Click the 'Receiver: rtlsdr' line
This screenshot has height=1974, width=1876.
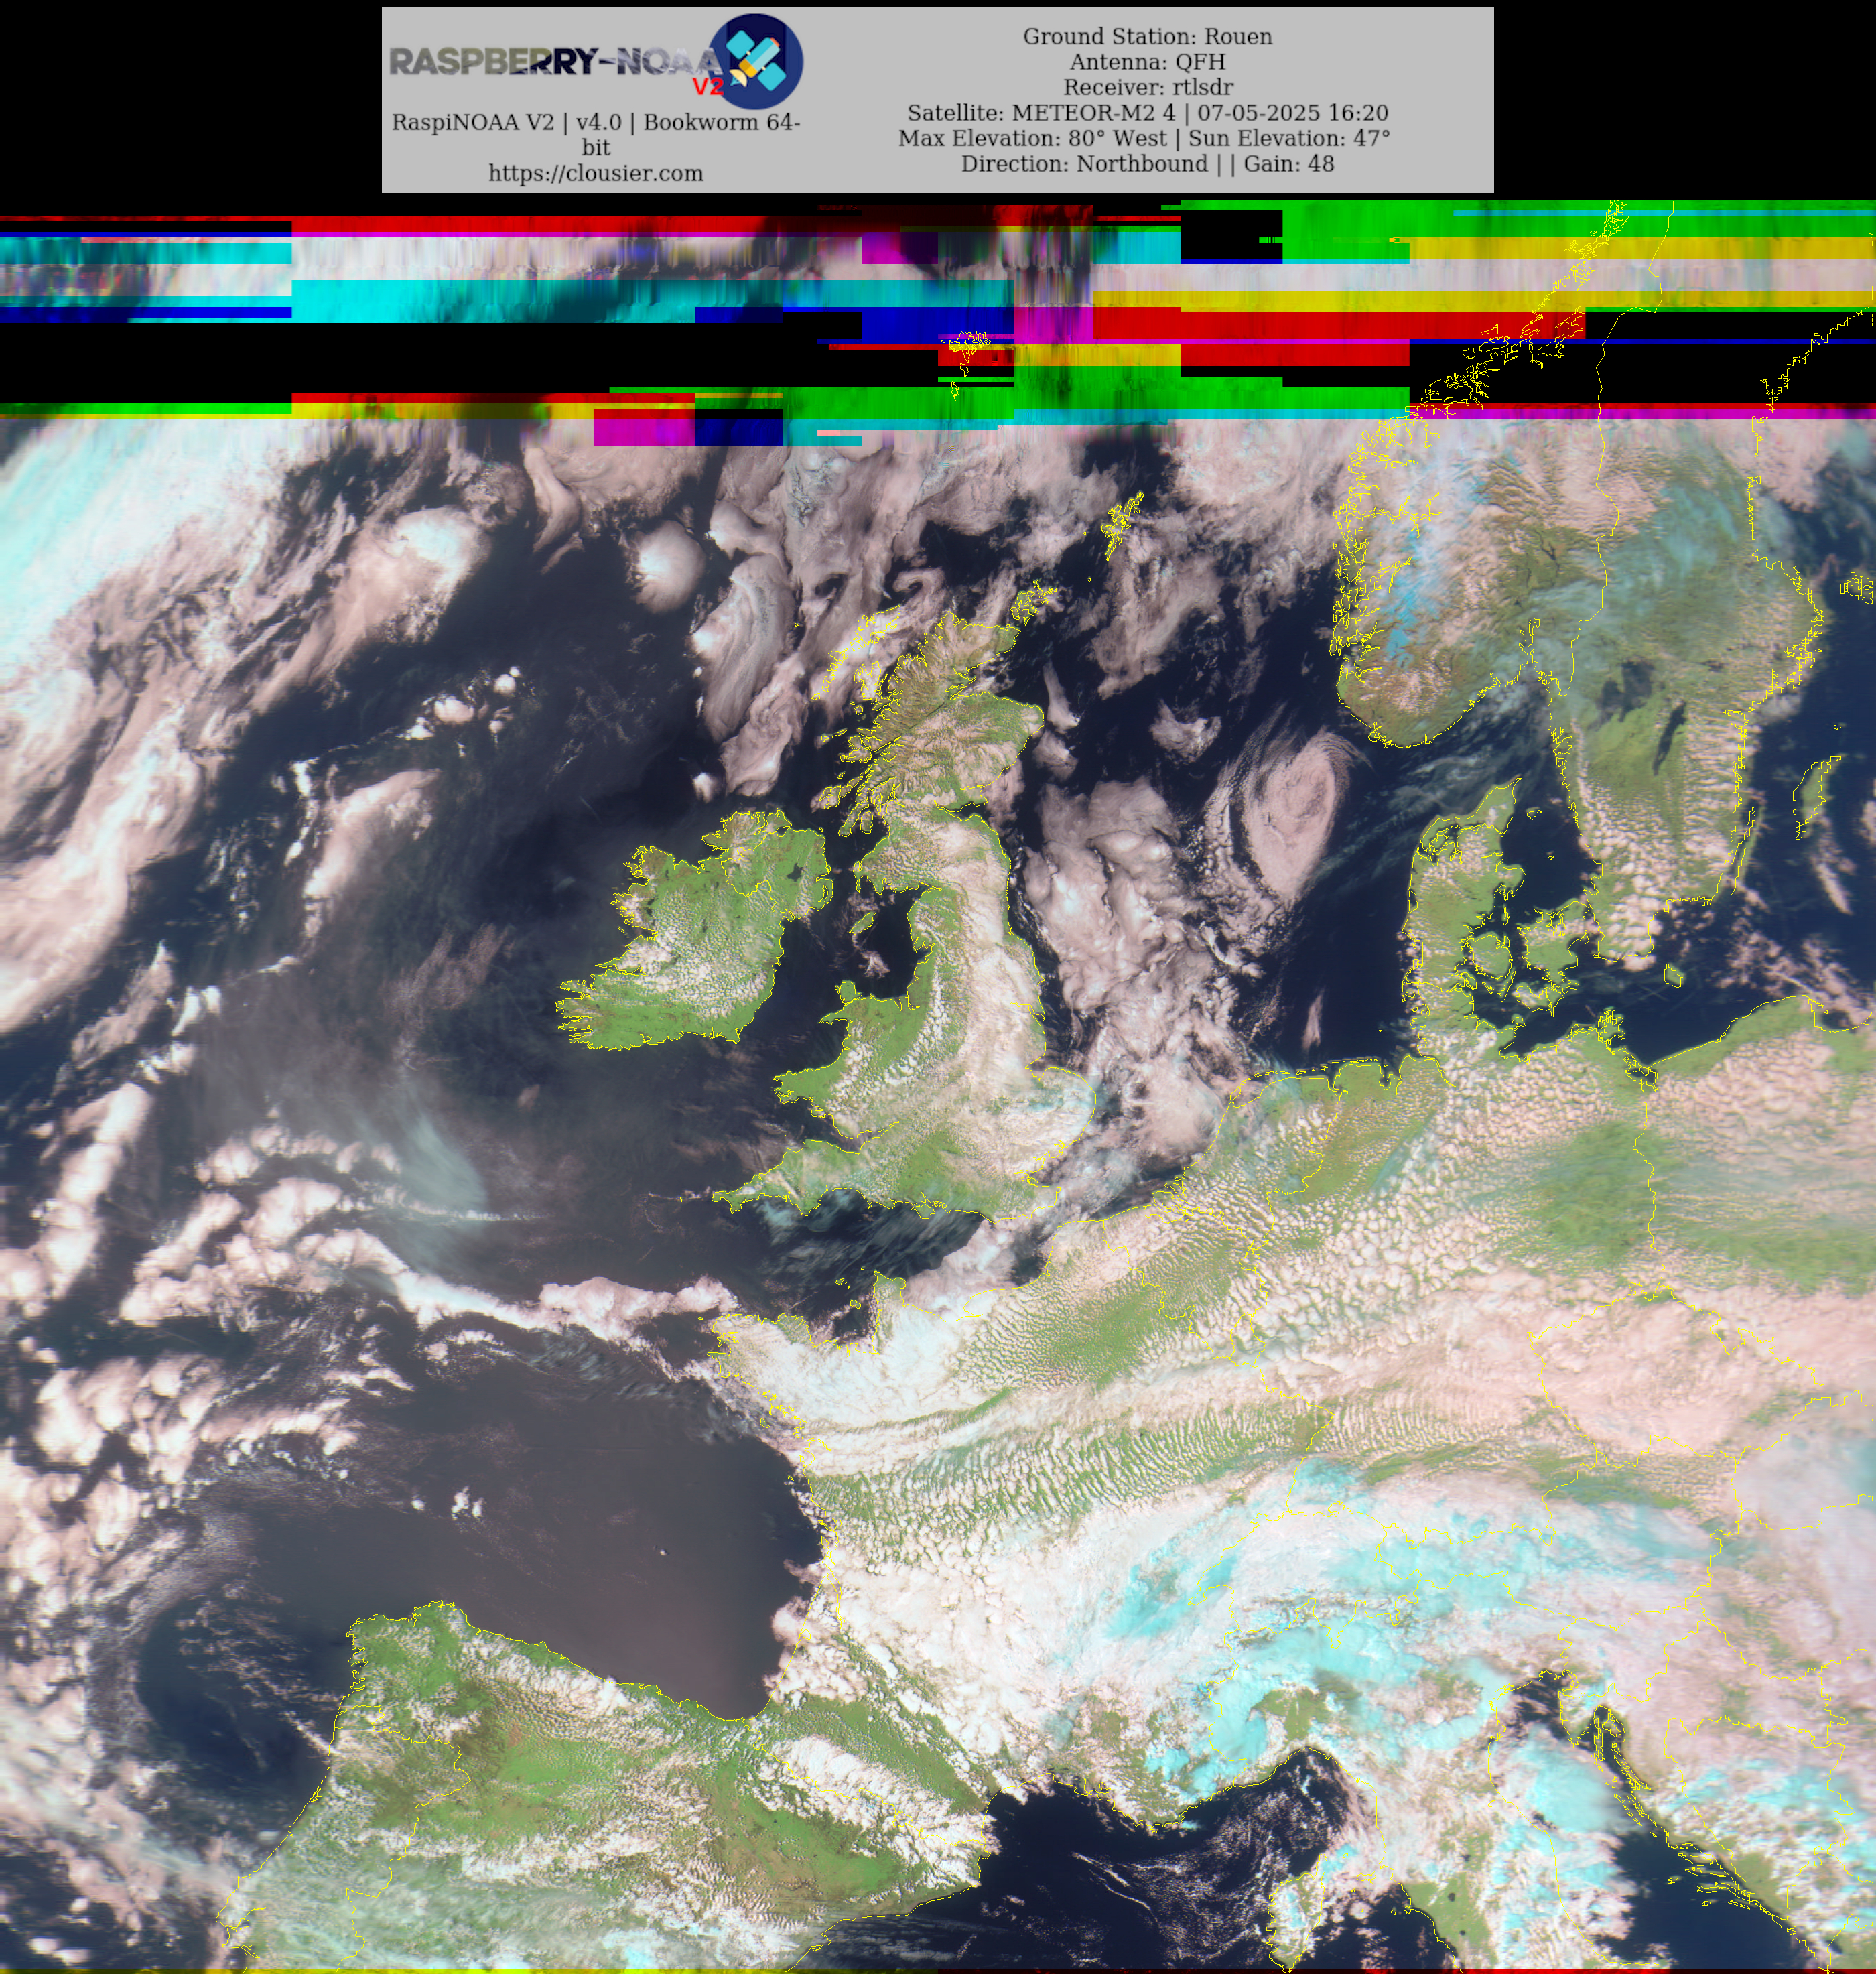pyautogui.click(x=1148, y=87)
